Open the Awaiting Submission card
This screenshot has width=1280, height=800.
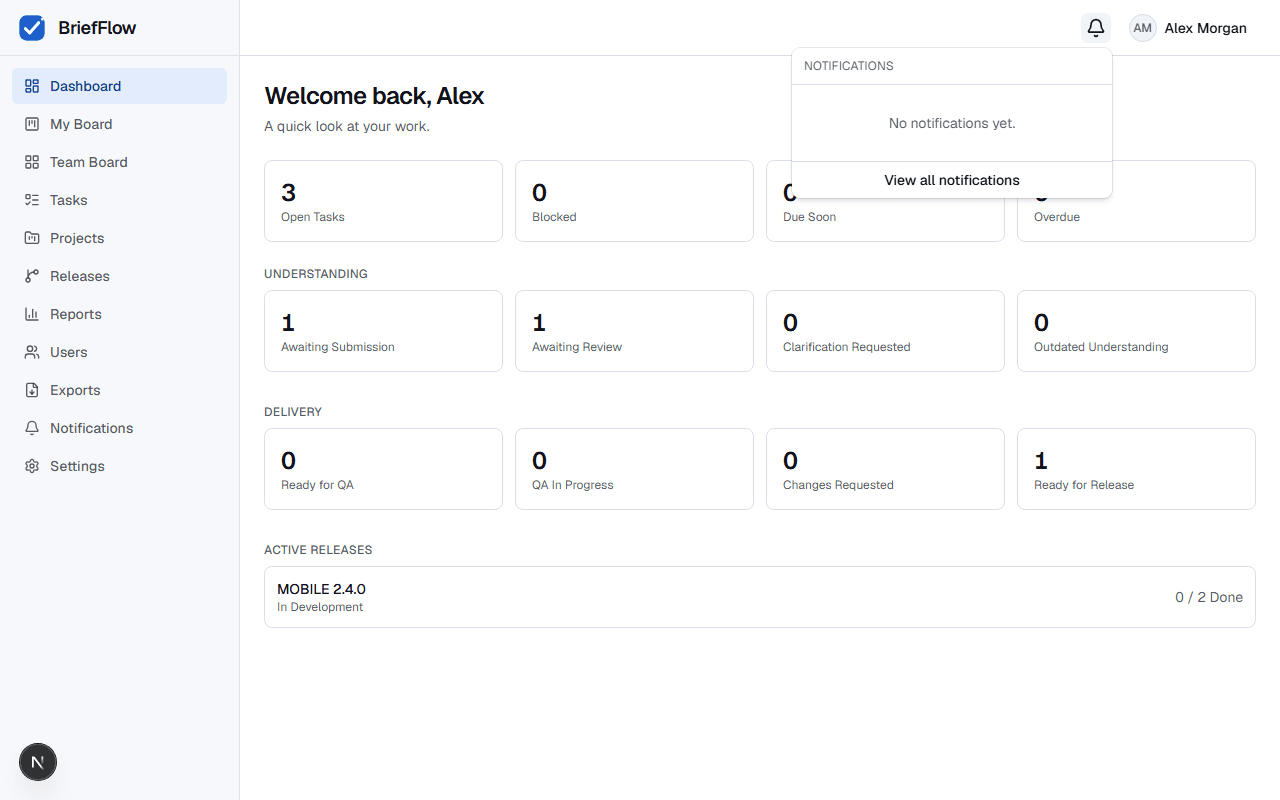point(383,331)
